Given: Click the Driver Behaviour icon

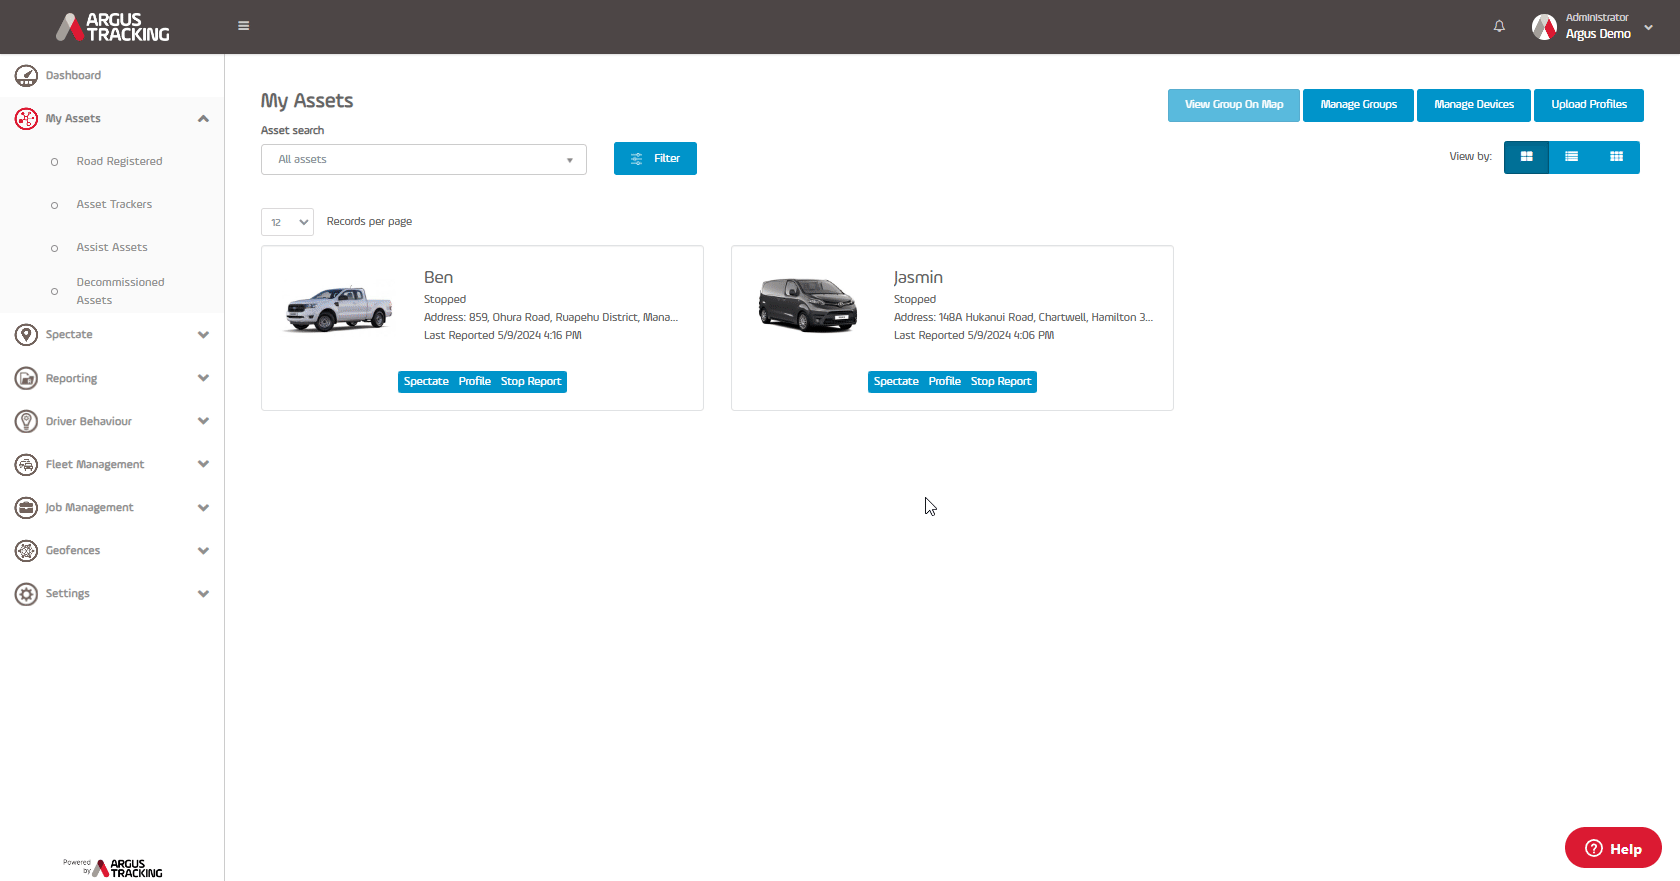Looking at the screenshot, I should [26, 421].
